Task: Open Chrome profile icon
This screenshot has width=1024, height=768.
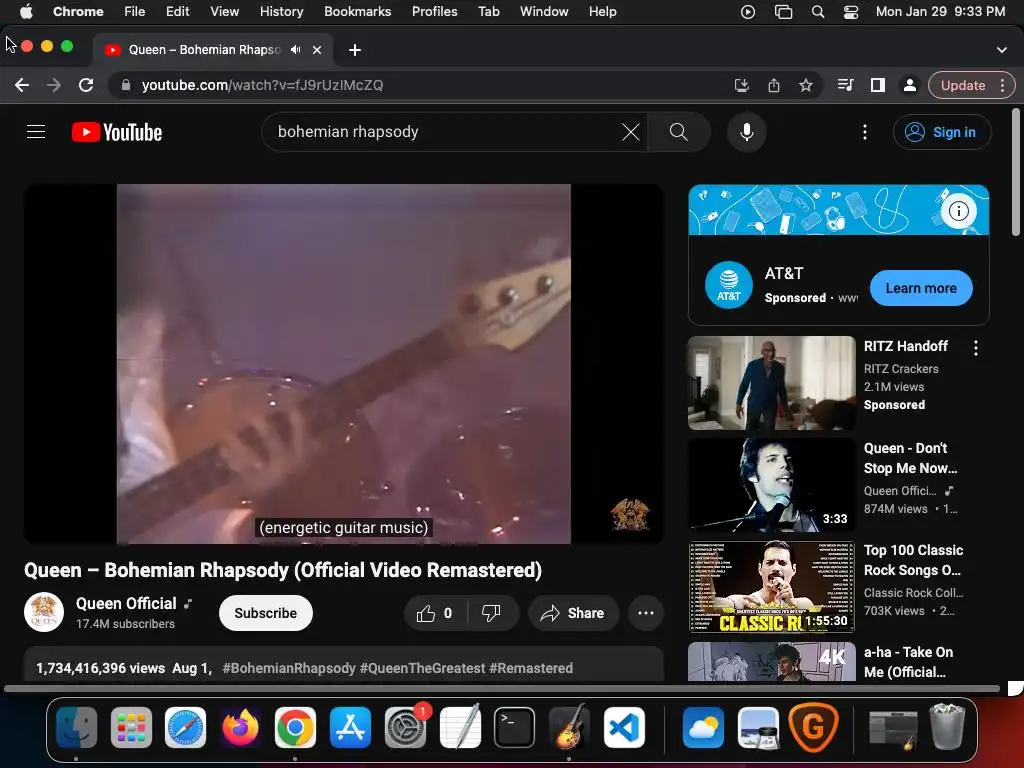Action: 909,85
